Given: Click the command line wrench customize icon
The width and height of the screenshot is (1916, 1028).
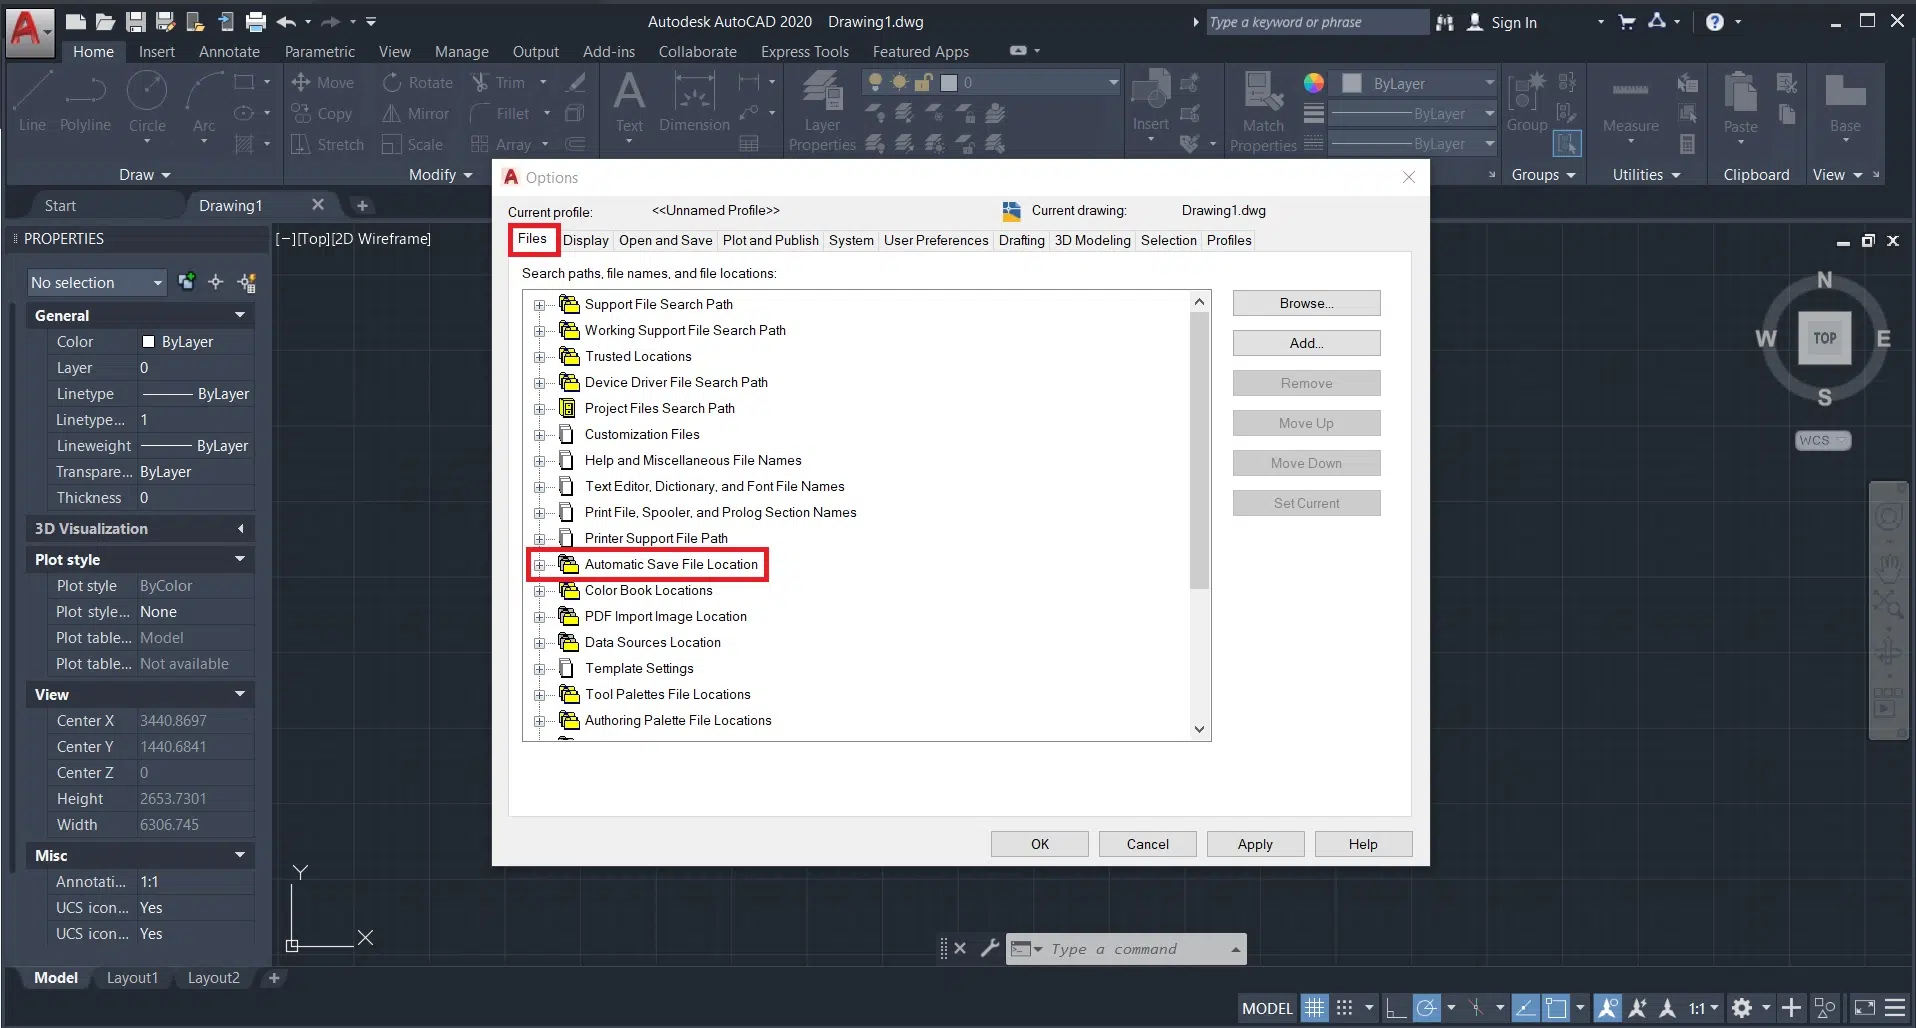Looking at the screenshot, I should (x=989, y=948).
